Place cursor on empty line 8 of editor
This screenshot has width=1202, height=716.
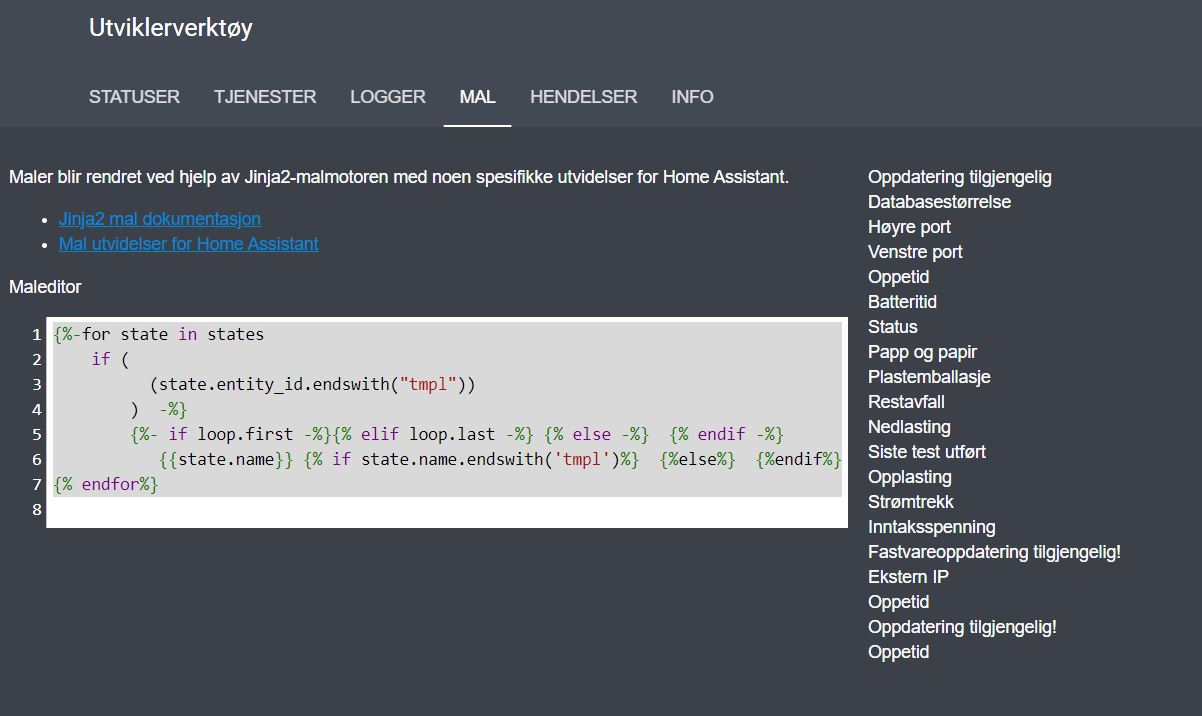click(400, 510)
